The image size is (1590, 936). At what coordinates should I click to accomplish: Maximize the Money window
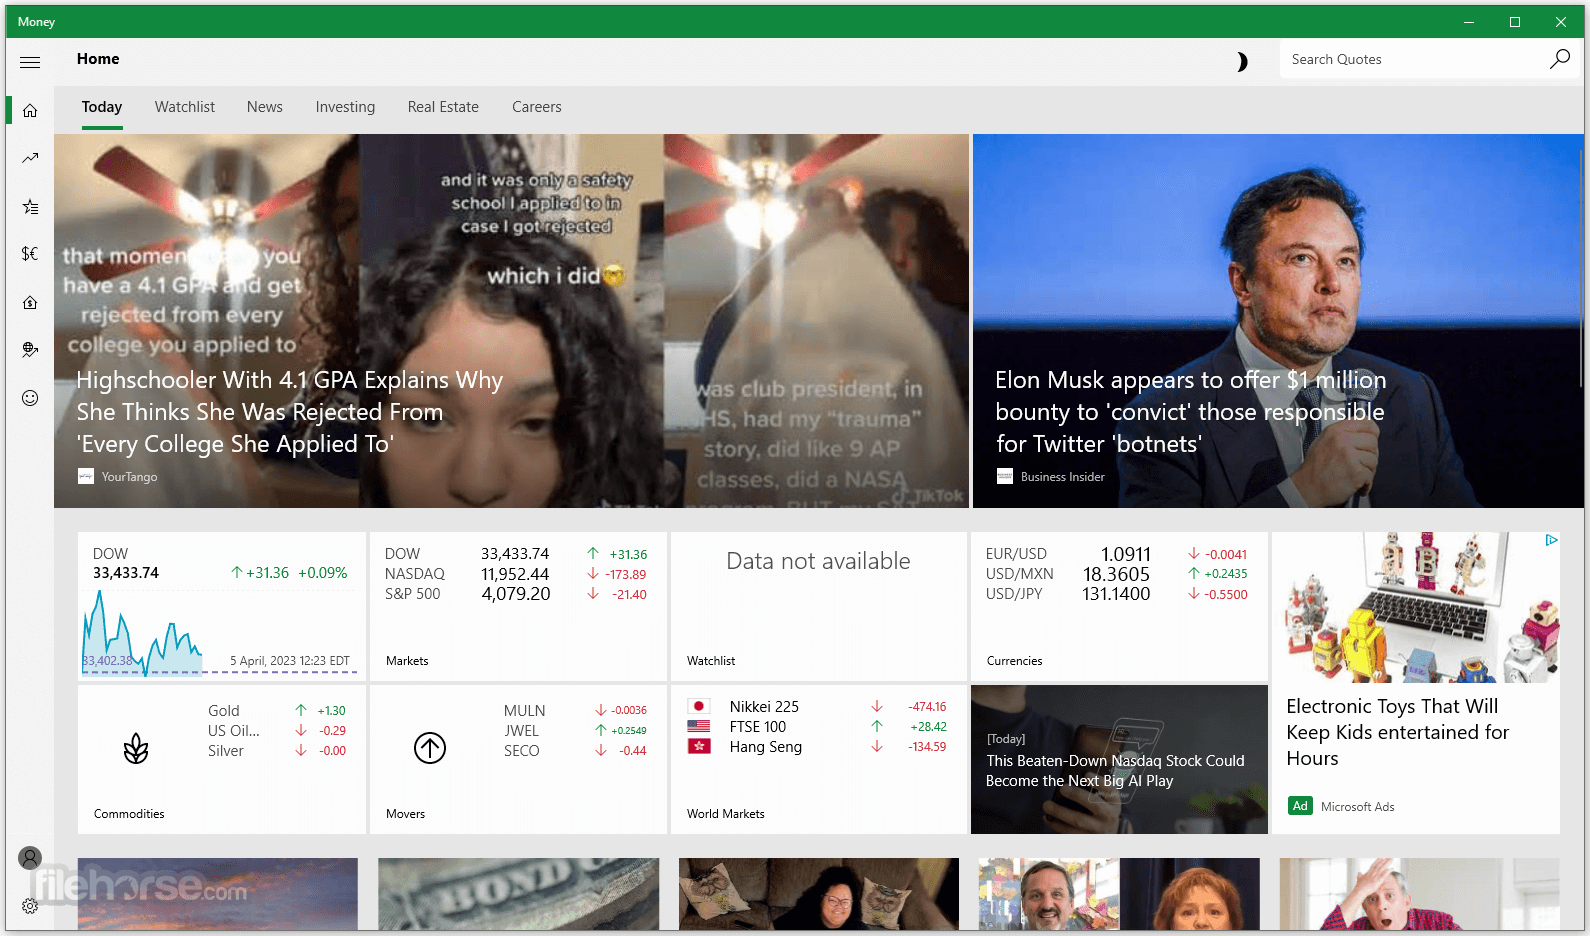[1515, 22]
